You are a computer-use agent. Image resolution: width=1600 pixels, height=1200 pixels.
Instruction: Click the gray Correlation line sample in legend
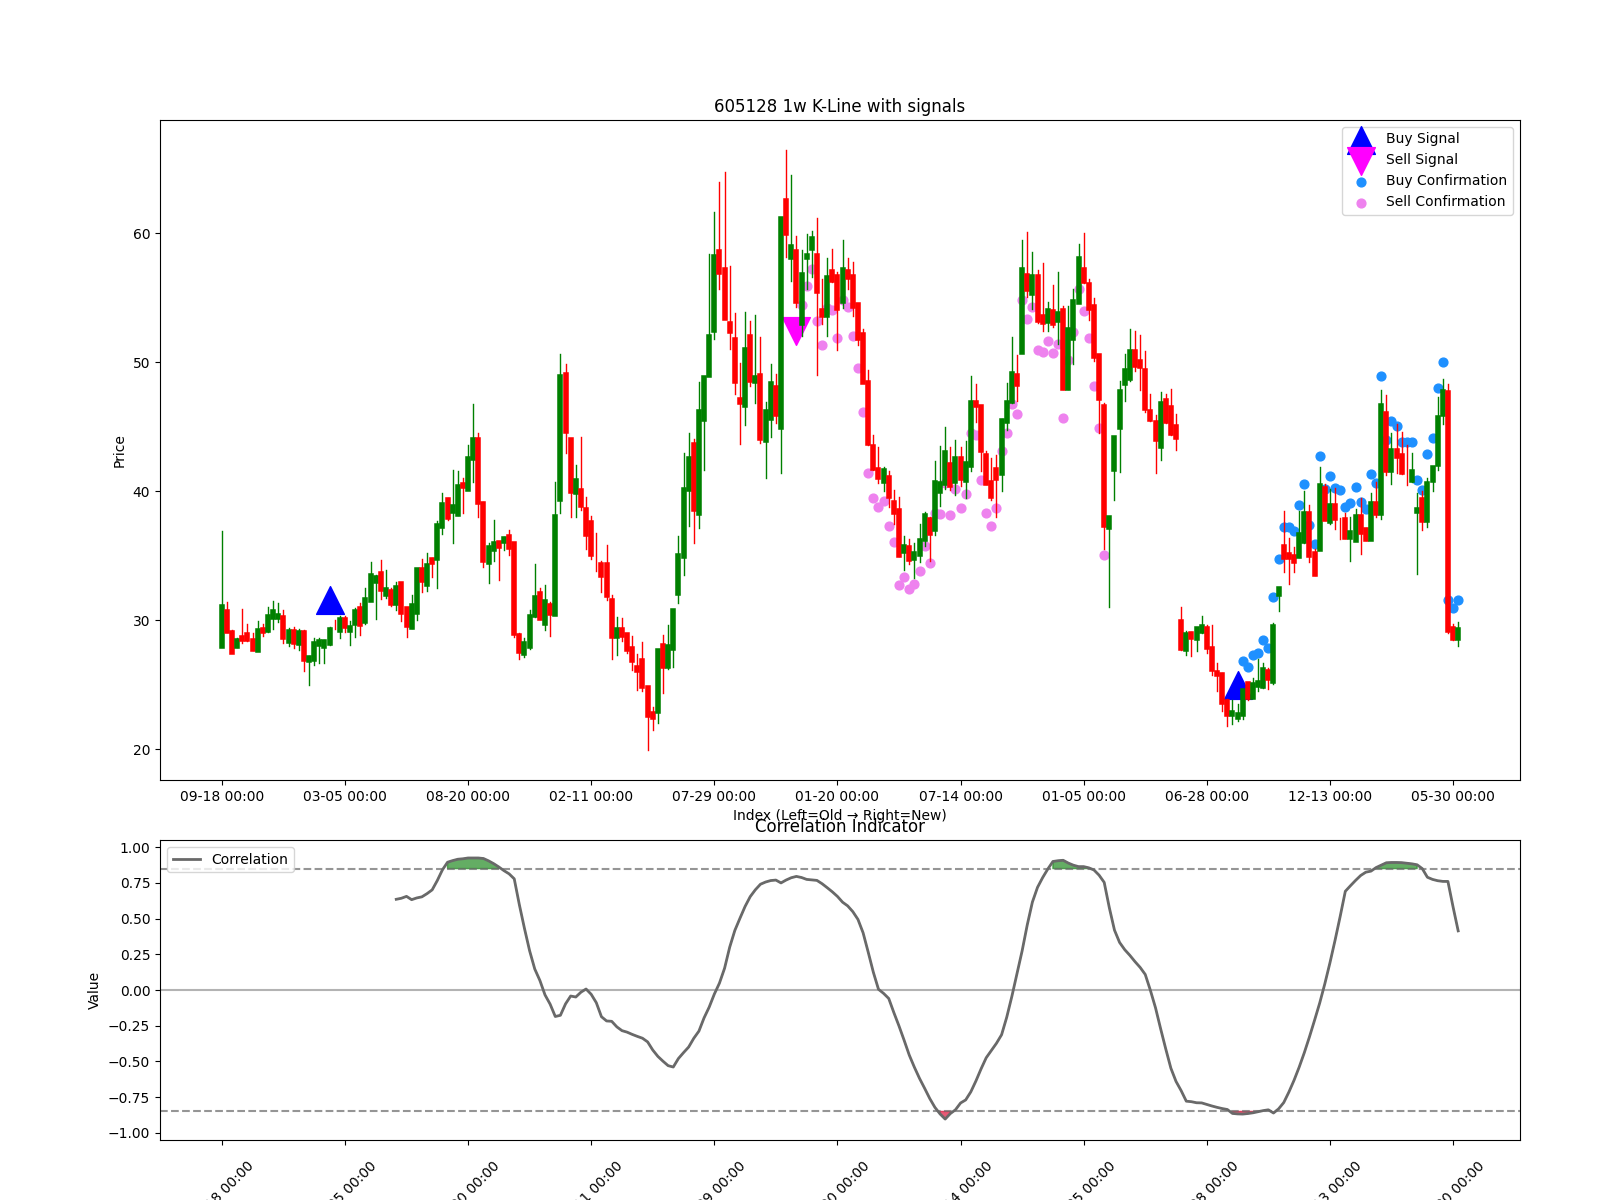(187, 859)
